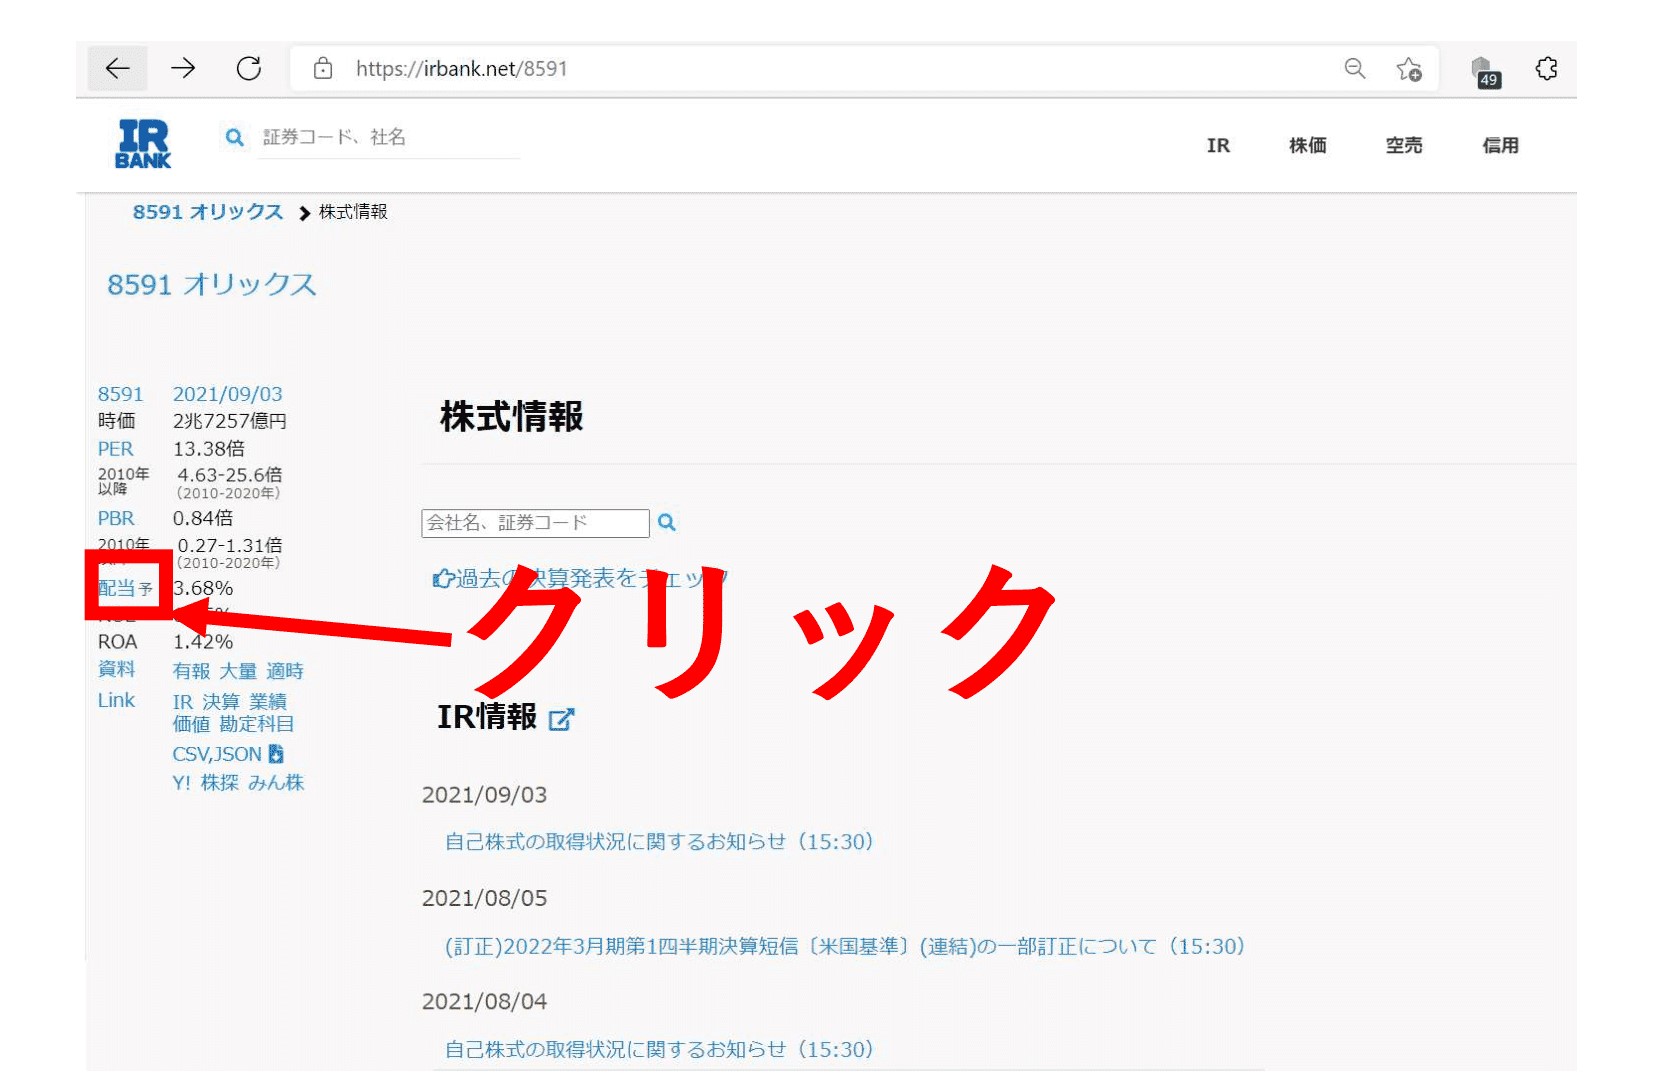Click the 配当予 link in sidebar
The image size is (1653, 1089).
pyautogui.click(x=125, y=588)
